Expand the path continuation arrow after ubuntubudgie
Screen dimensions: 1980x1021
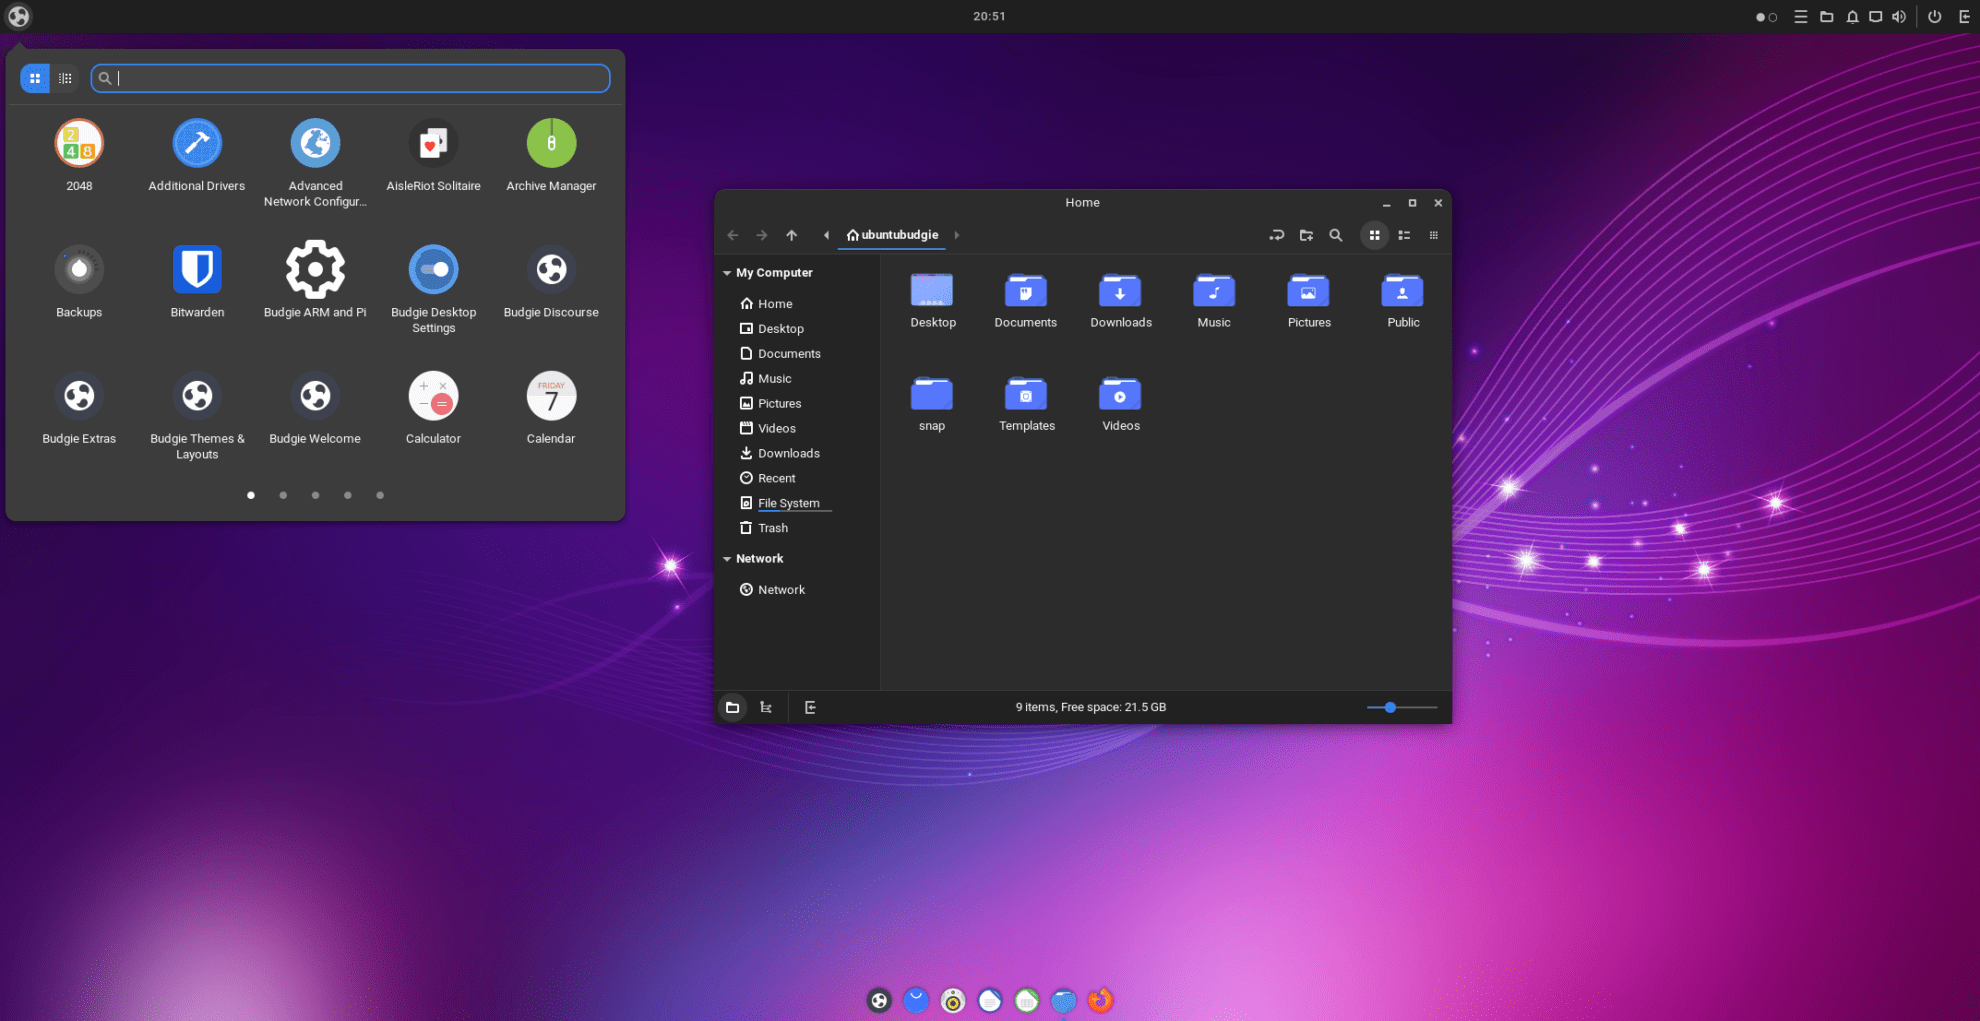[956, 235]
